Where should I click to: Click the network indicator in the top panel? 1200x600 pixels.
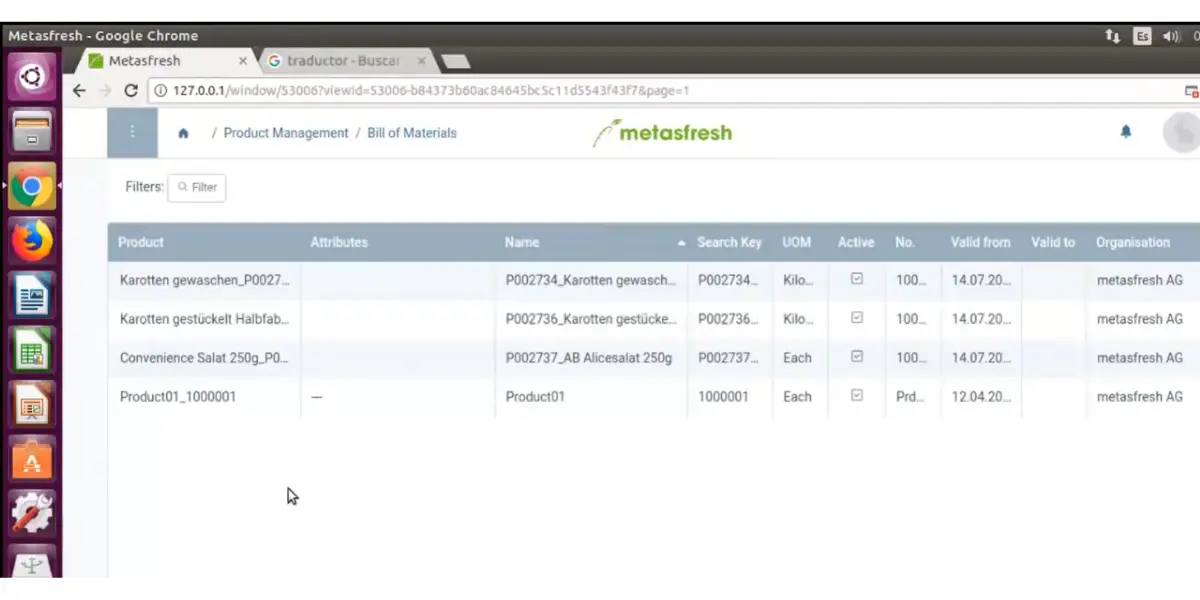pos(1113,35)
